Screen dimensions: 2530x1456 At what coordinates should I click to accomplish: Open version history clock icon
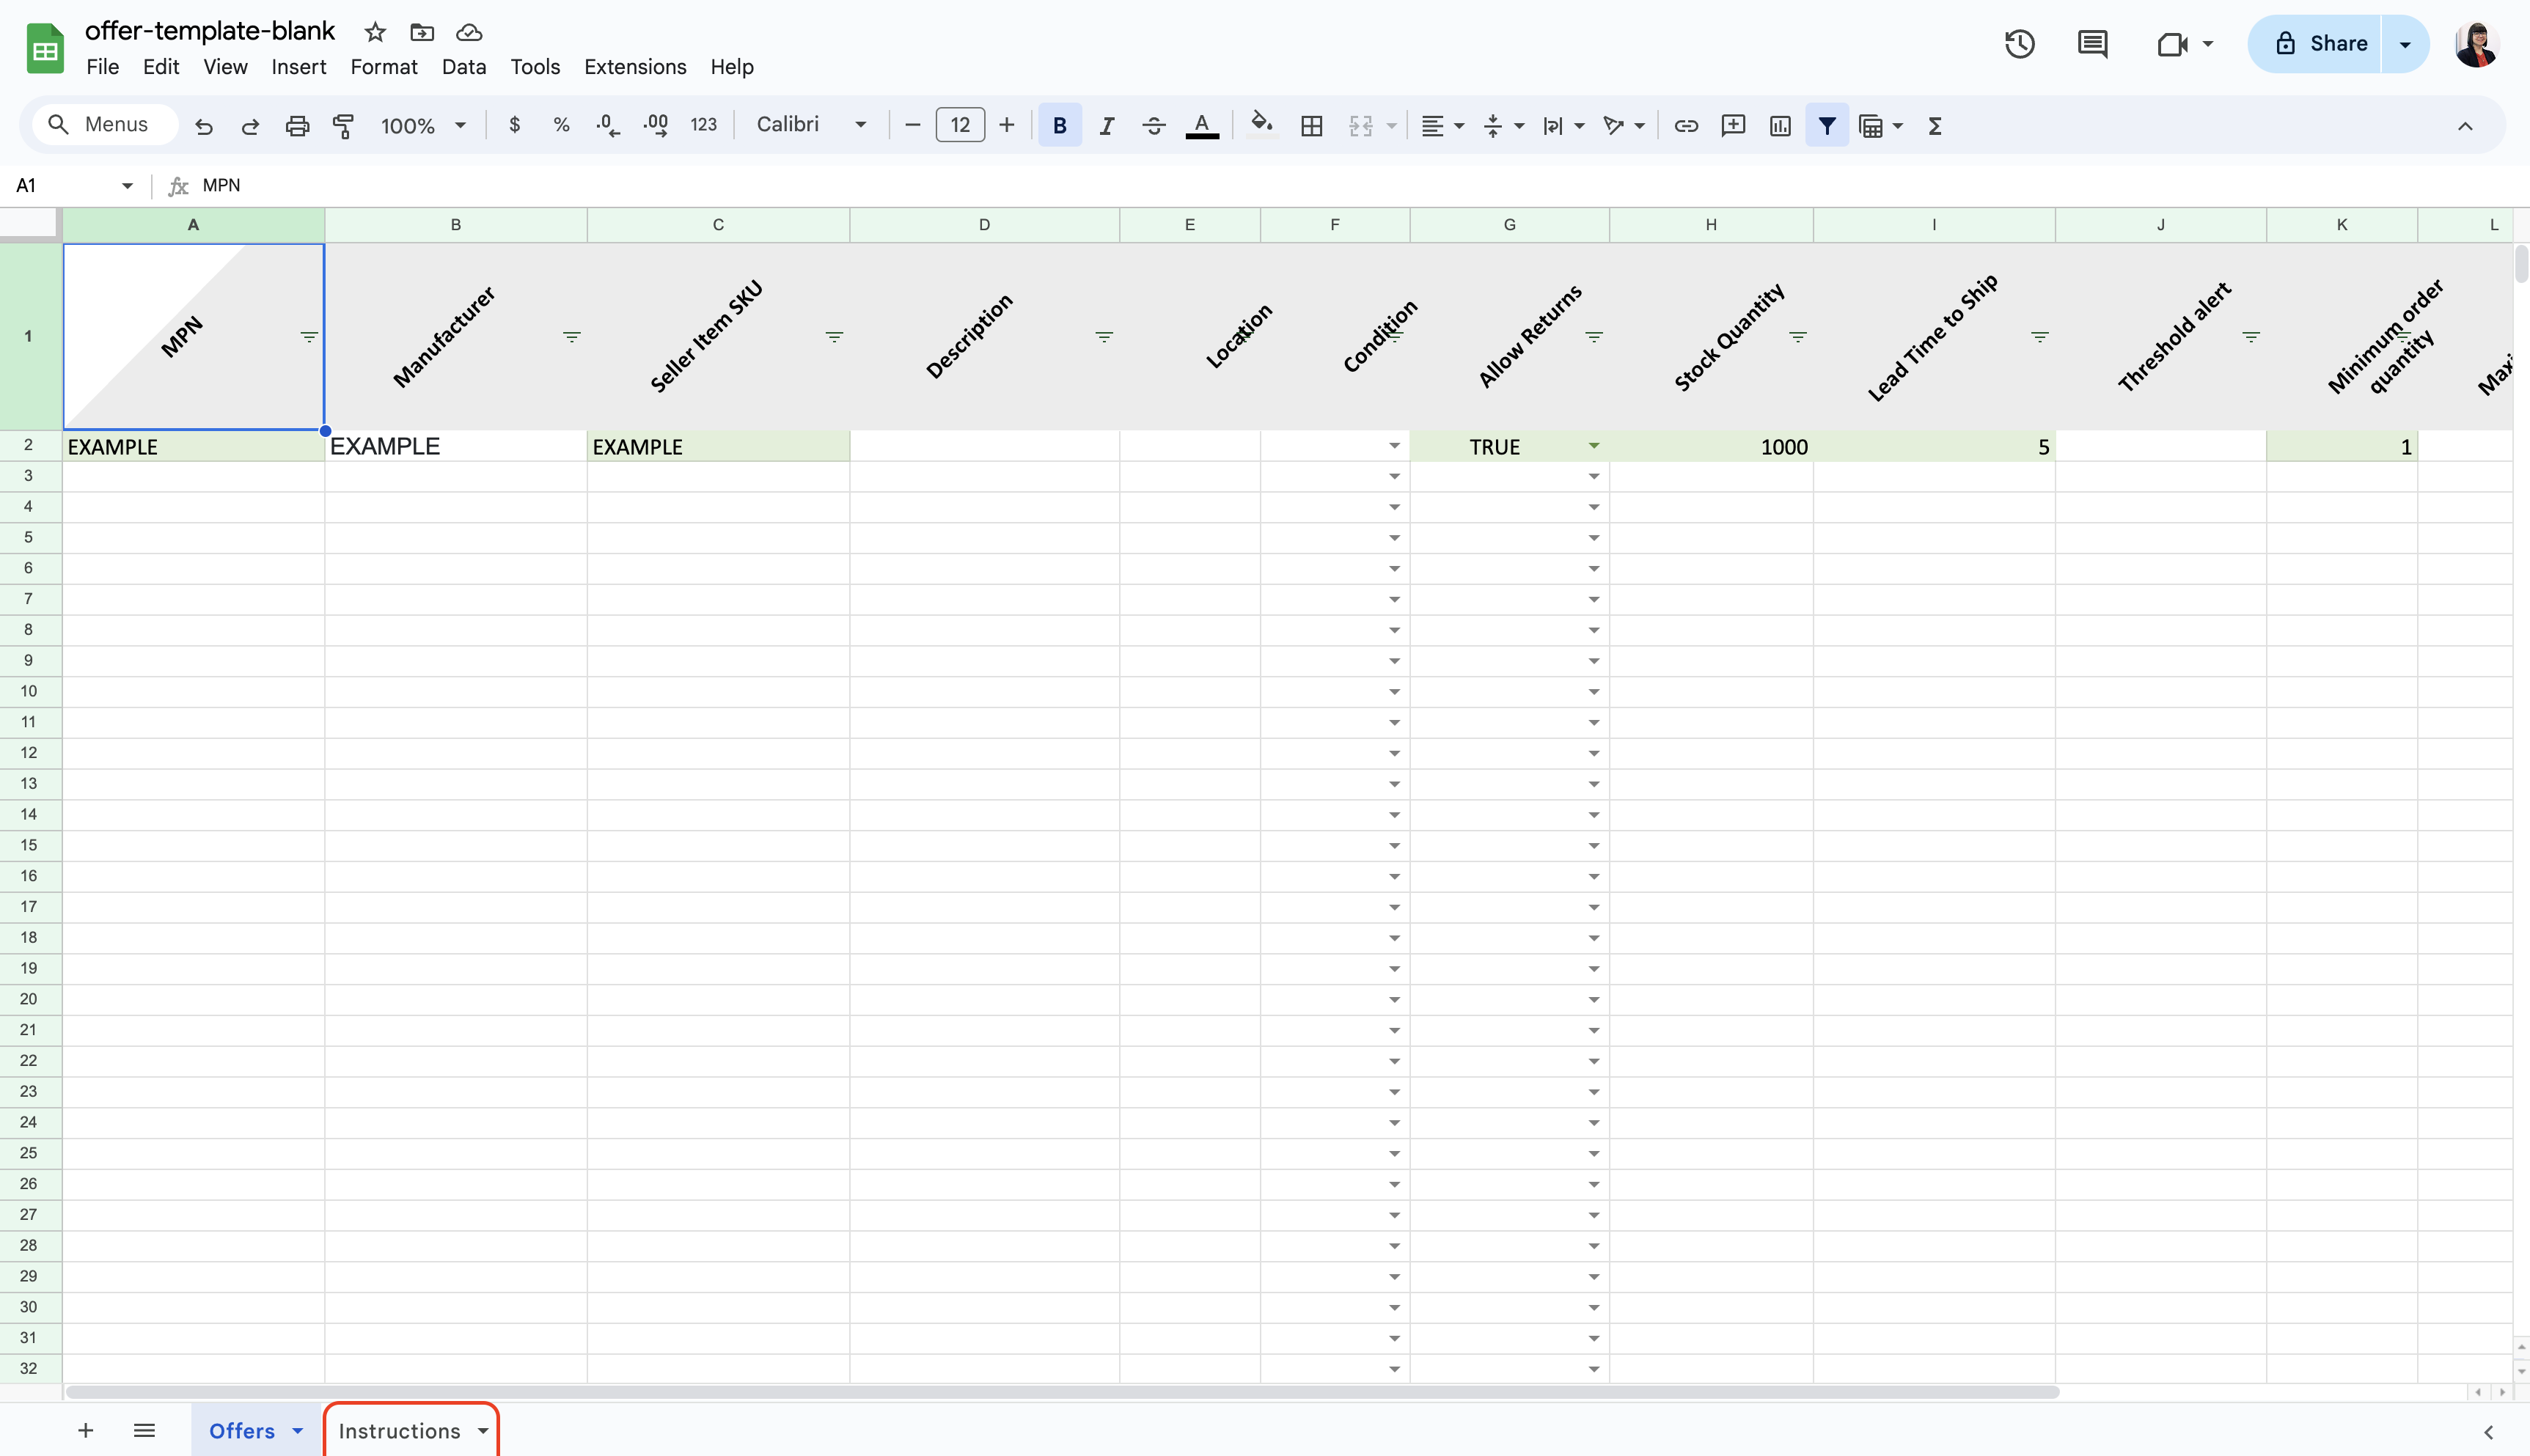point(2019,44)
